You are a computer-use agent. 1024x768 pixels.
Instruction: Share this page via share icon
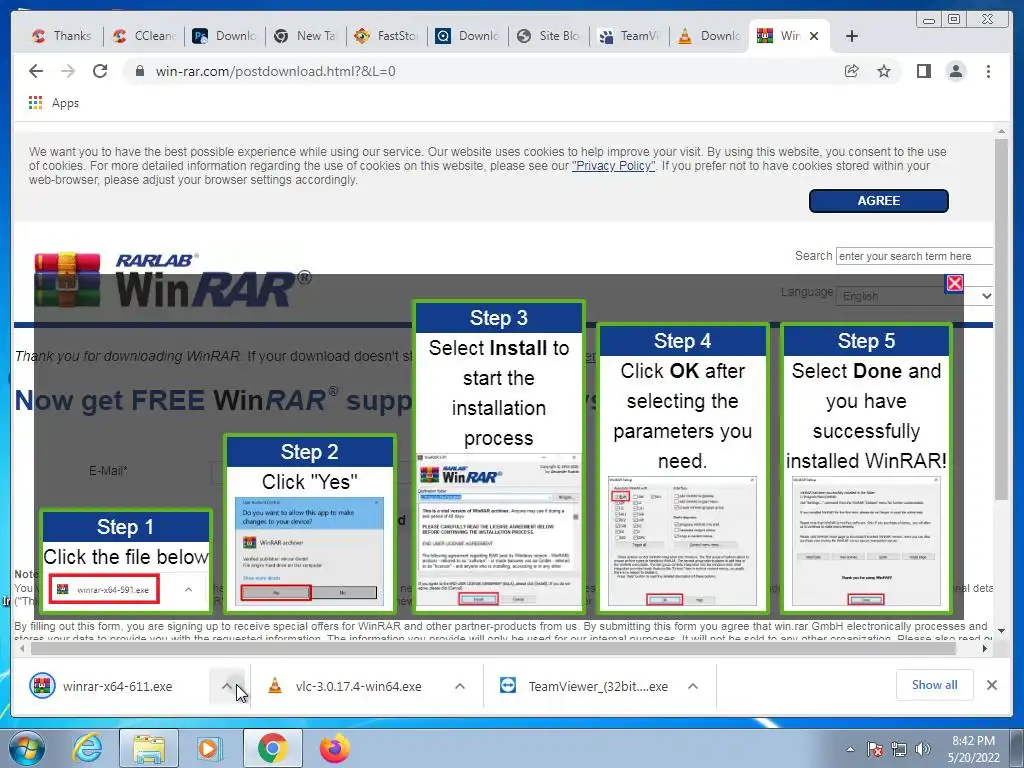(x=852, y=71)
